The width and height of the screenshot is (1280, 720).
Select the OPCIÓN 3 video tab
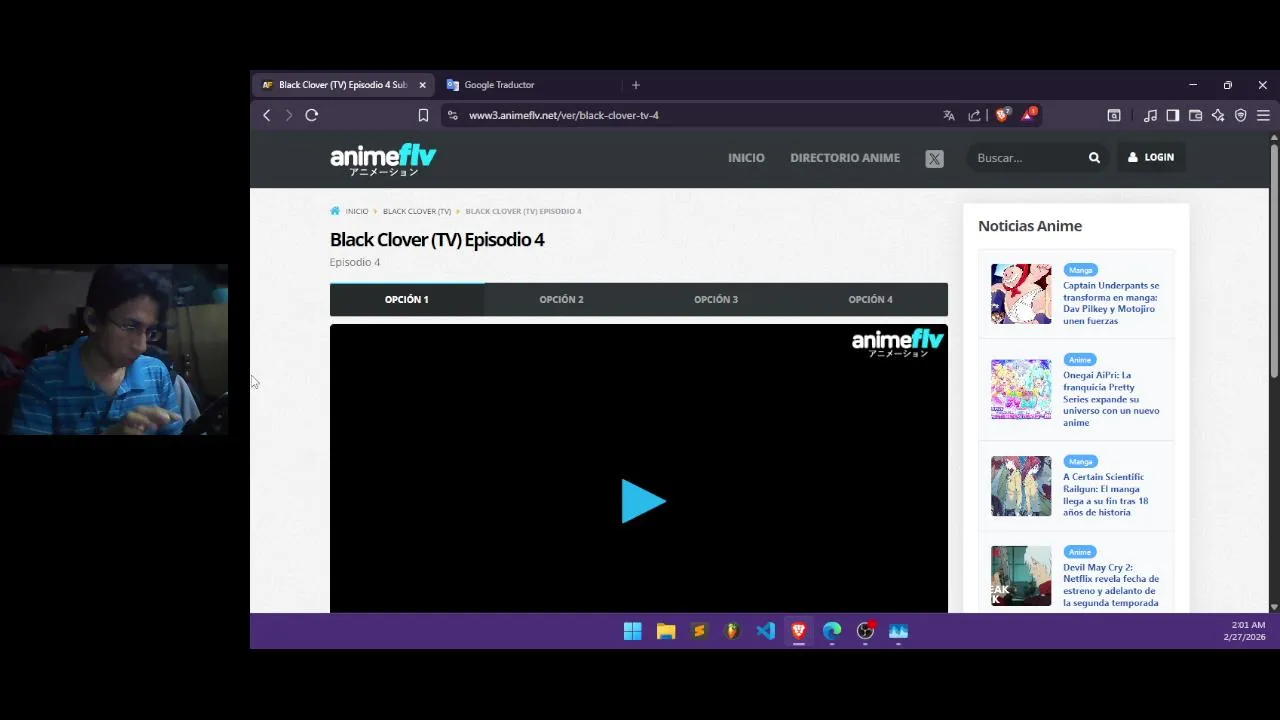point(716,299)
